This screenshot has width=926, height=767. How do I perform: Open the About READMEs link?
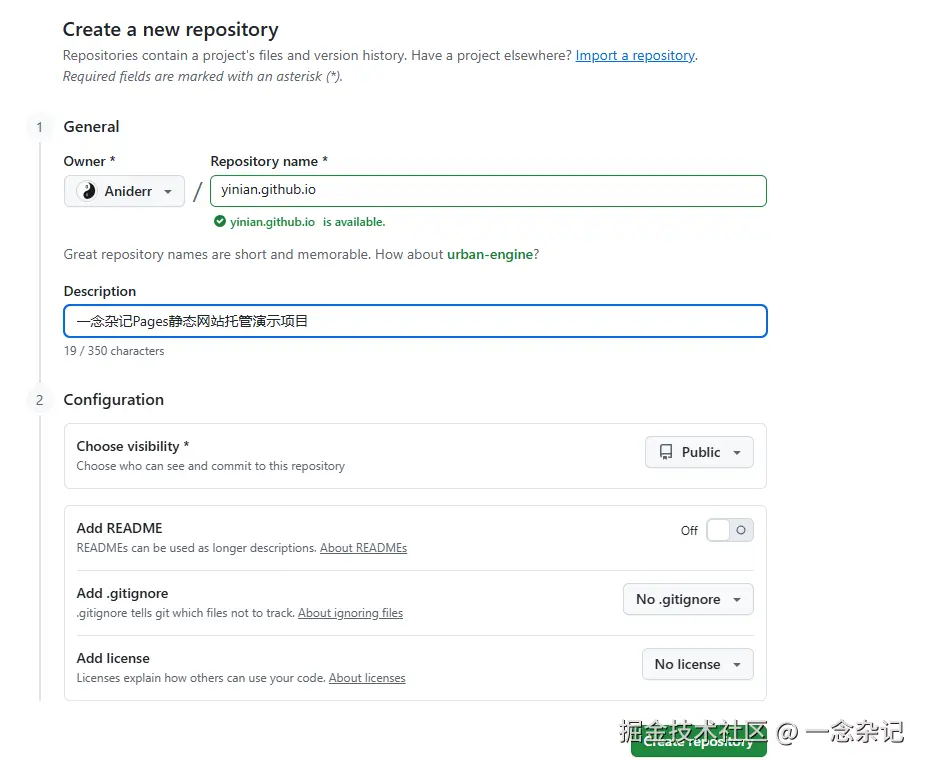(363, 548)
